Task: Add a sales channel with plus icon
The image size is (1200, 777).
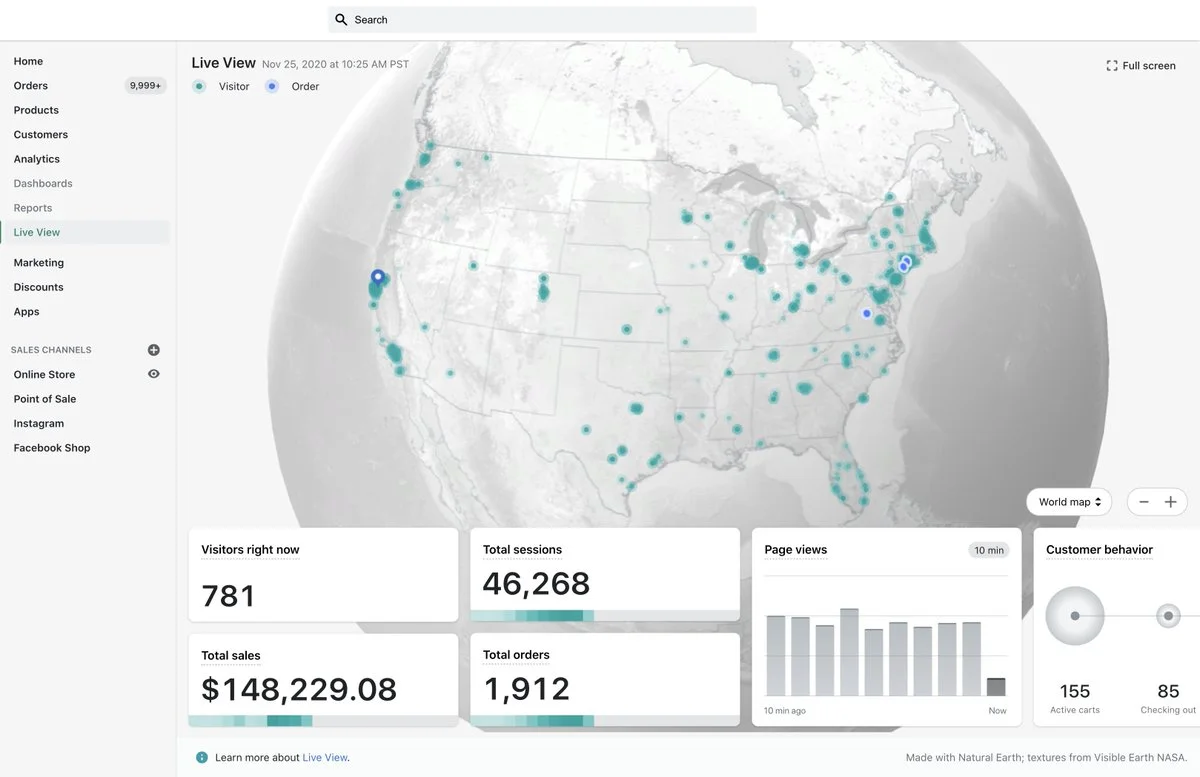Action: pos(154,350)
